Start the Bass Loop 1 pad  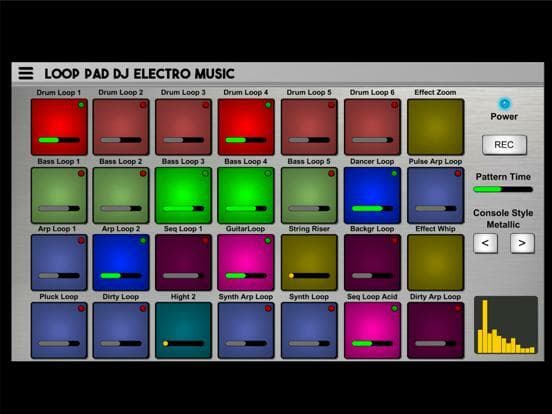tap(59, 195)
